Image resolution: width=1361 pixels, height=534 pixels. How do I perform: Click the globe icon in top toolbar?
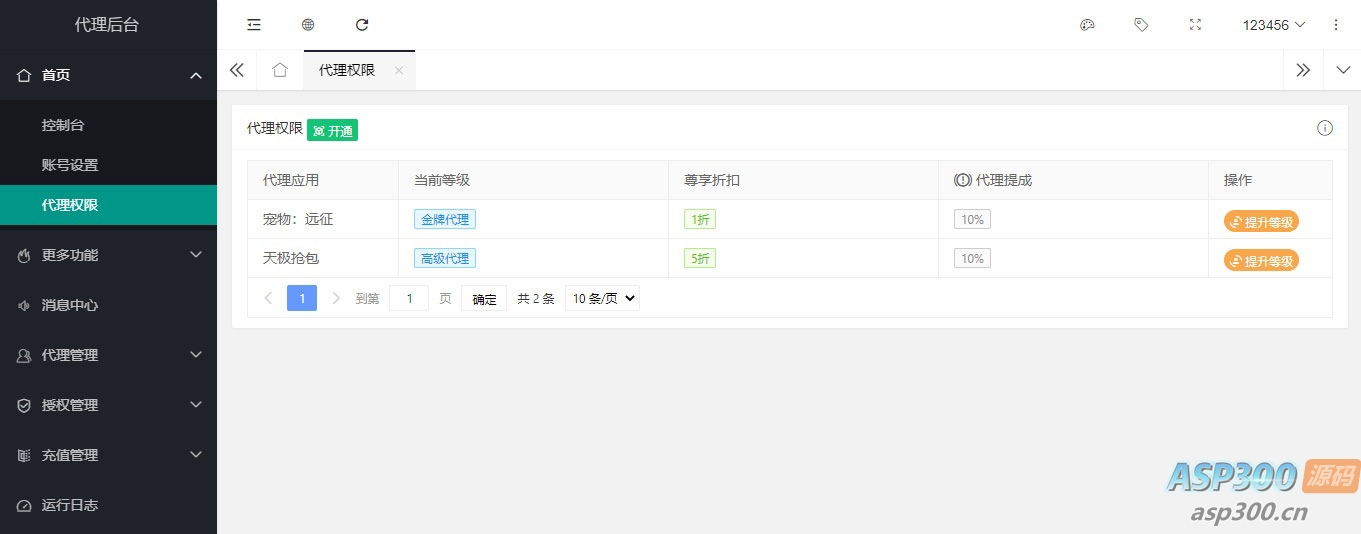click(x=308, y=25)
